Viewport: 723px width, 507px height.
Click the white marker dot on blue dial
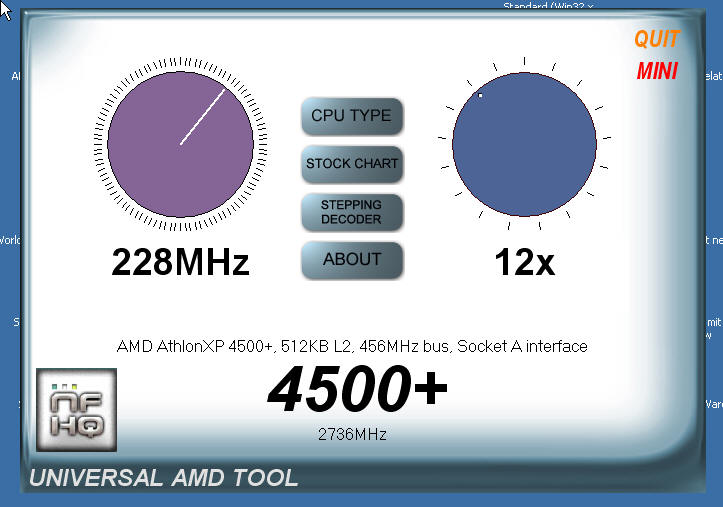tap(480, 95)
